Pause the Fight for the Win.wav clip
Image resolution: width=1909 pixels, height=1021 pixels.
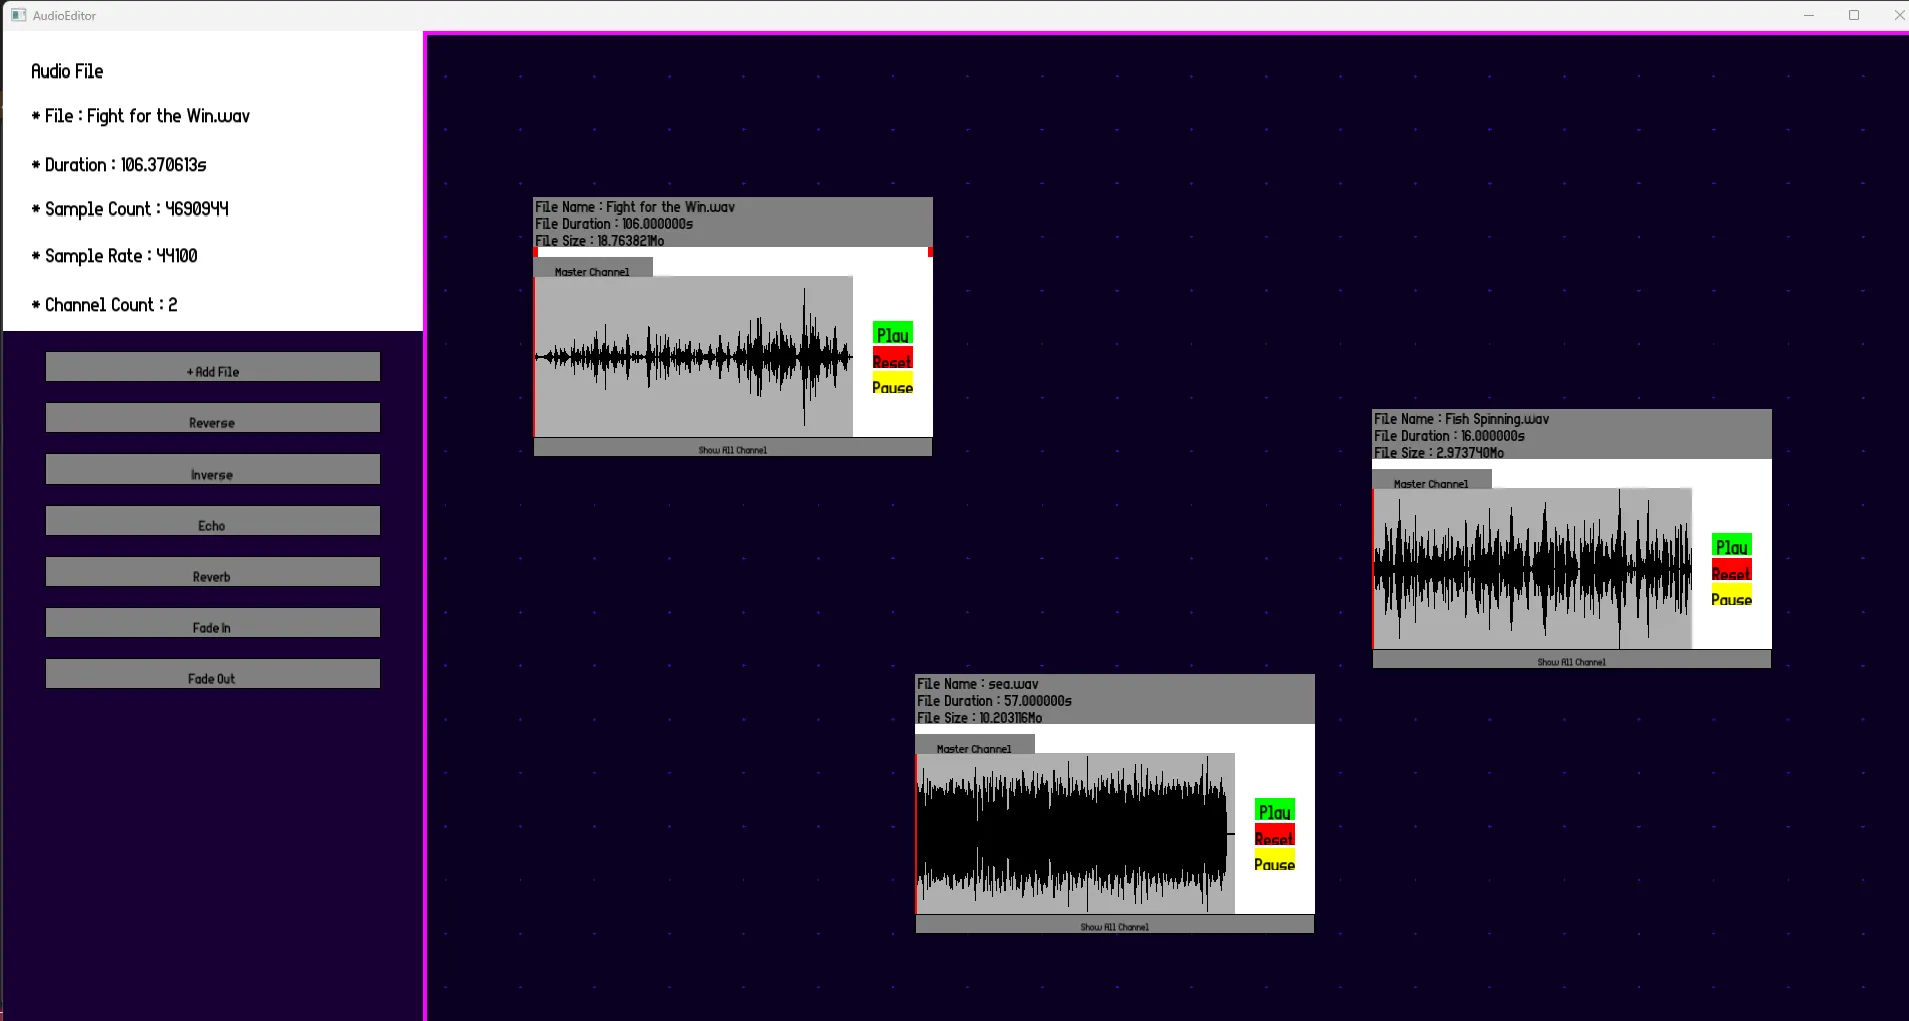point(892,387)
